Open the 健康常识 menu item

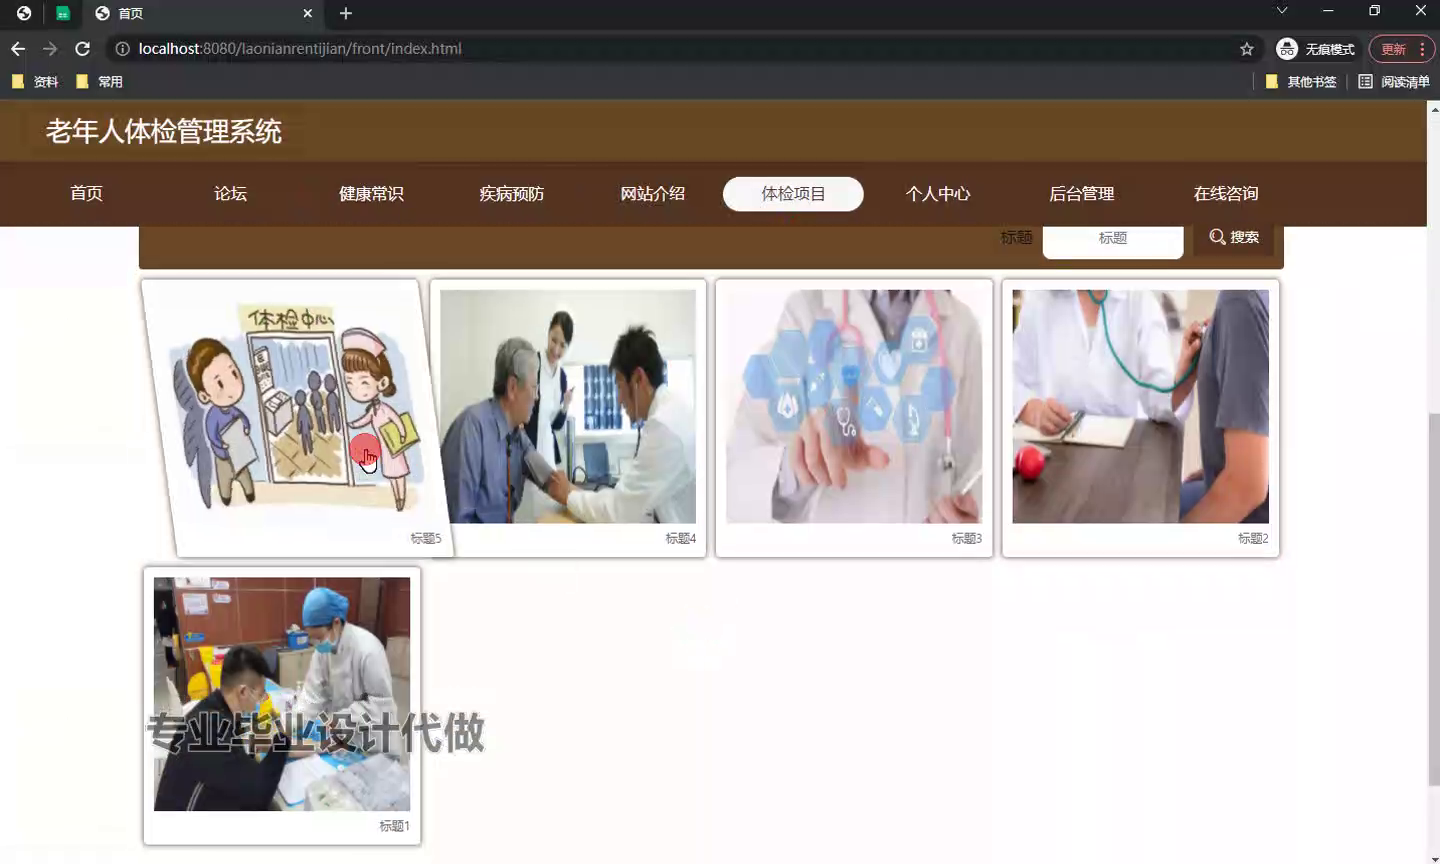tap(371, 194)
